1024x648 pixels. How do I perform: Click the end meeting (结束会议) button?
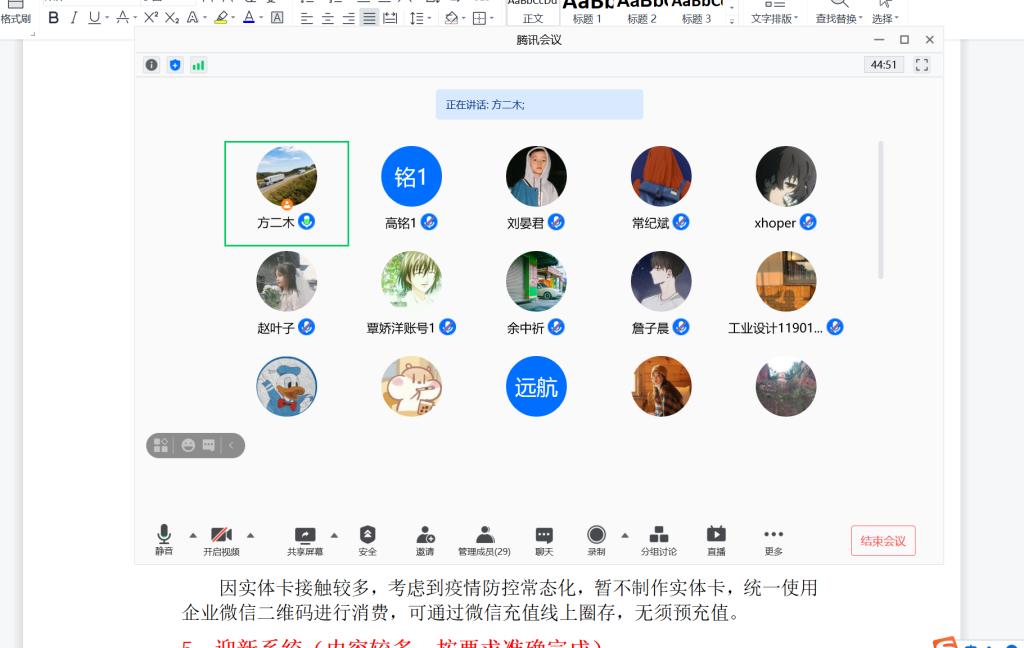[x=883, y=541]
